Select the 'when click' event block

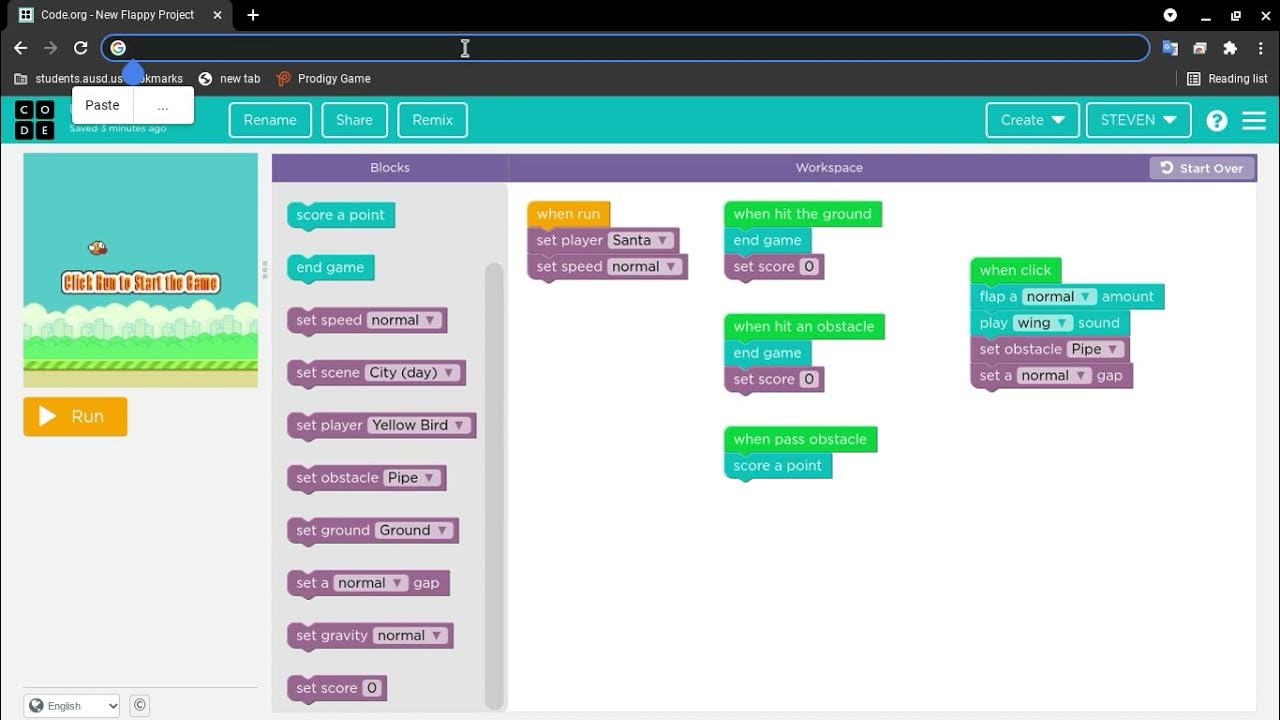pos(1015,270)
